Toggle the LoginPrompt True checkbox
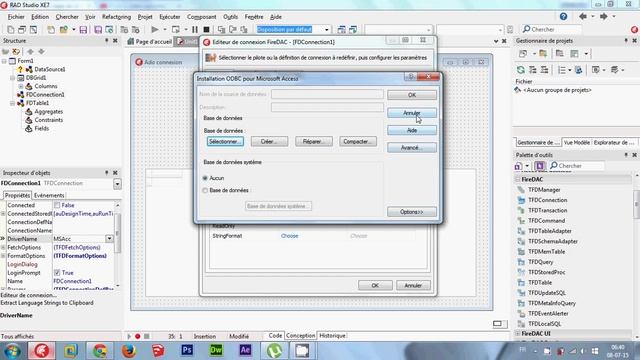 57,273
